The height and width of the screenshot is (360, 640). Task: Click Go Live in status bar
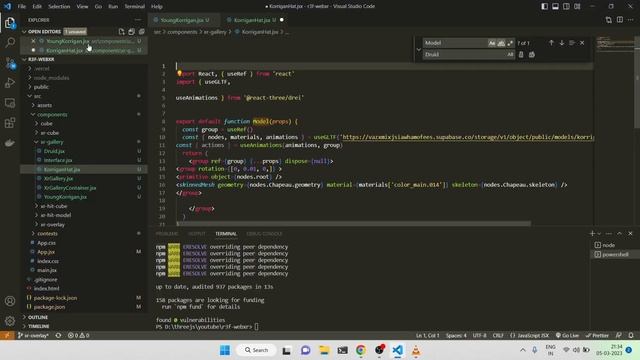567,336
